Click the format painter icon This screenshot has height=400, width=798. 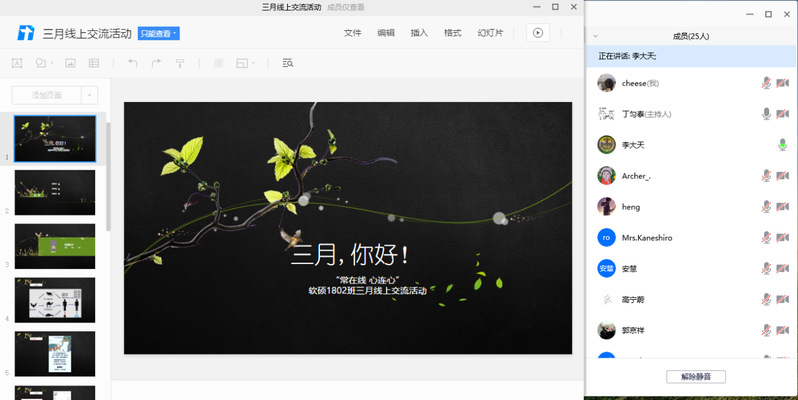pyautogui.click(x=181, y=63)
